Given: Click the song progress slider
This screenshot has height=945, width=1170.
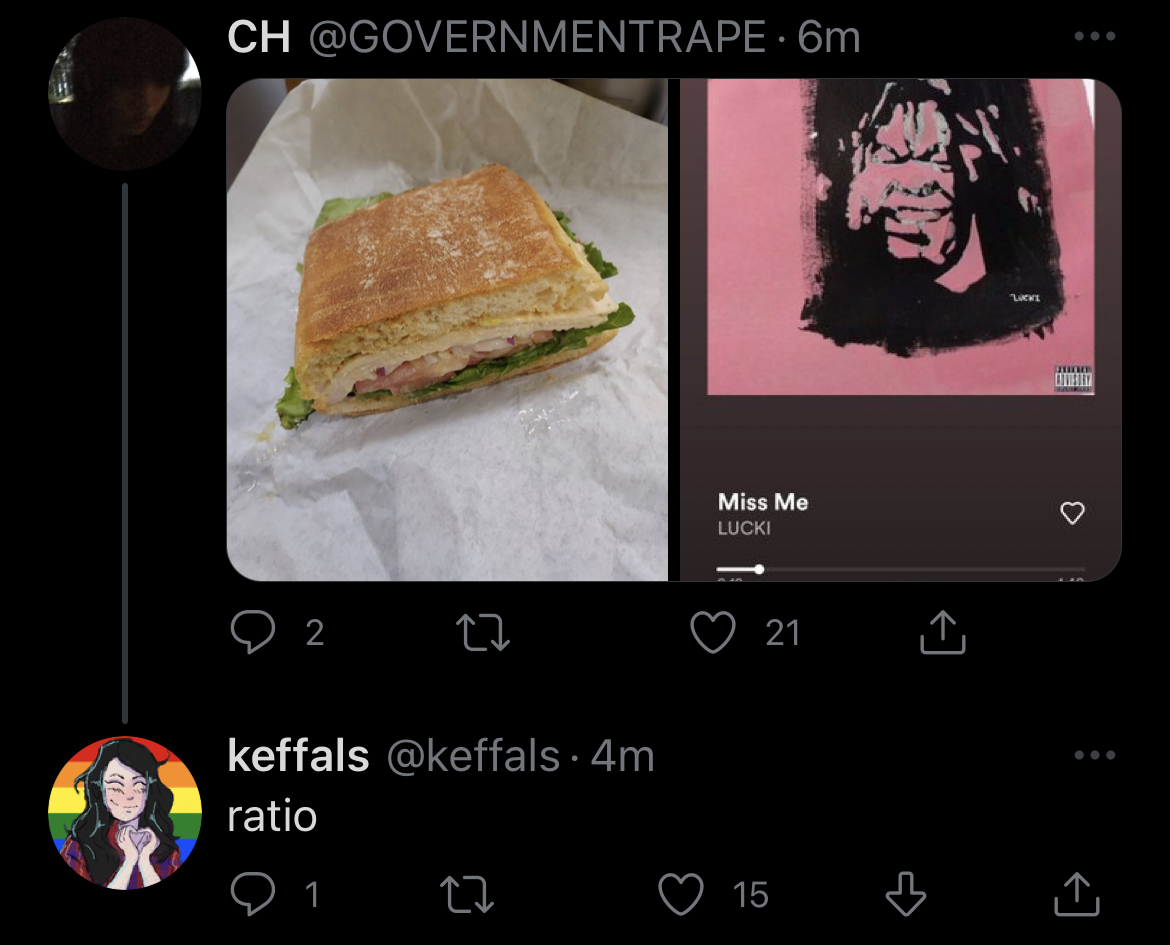Looking at the screenshot, I should pos(900,570).
